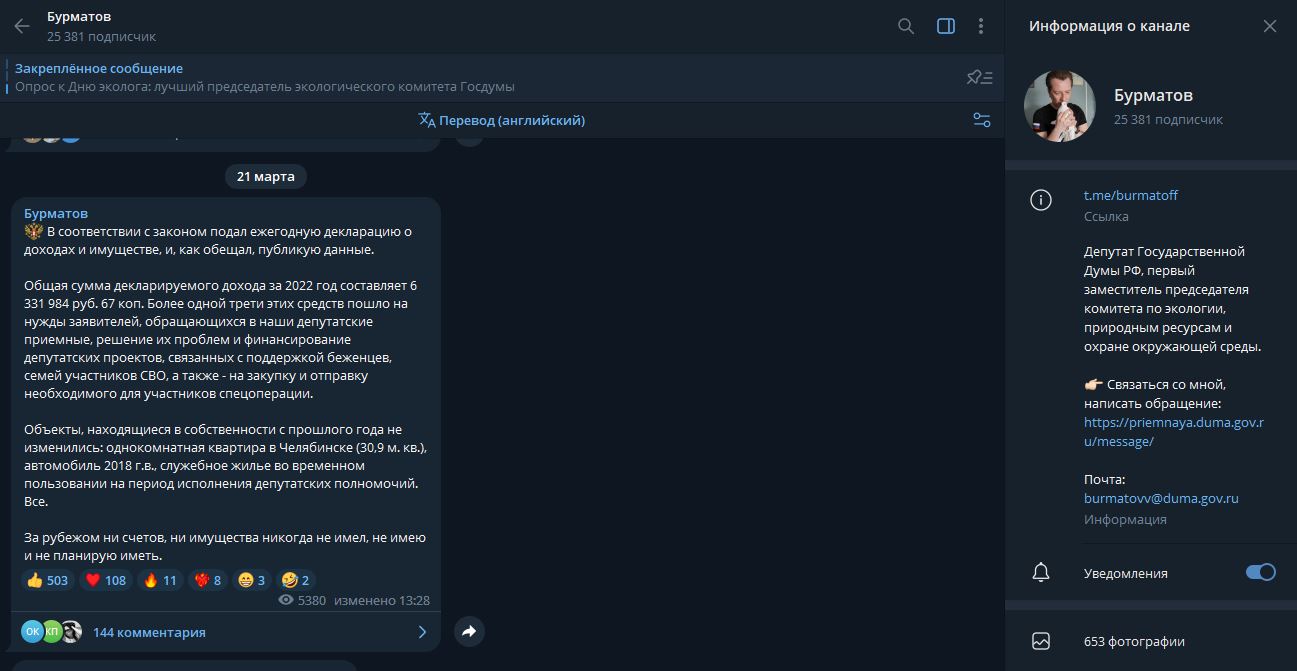Translate the chat to English

[x=502, y=120]
